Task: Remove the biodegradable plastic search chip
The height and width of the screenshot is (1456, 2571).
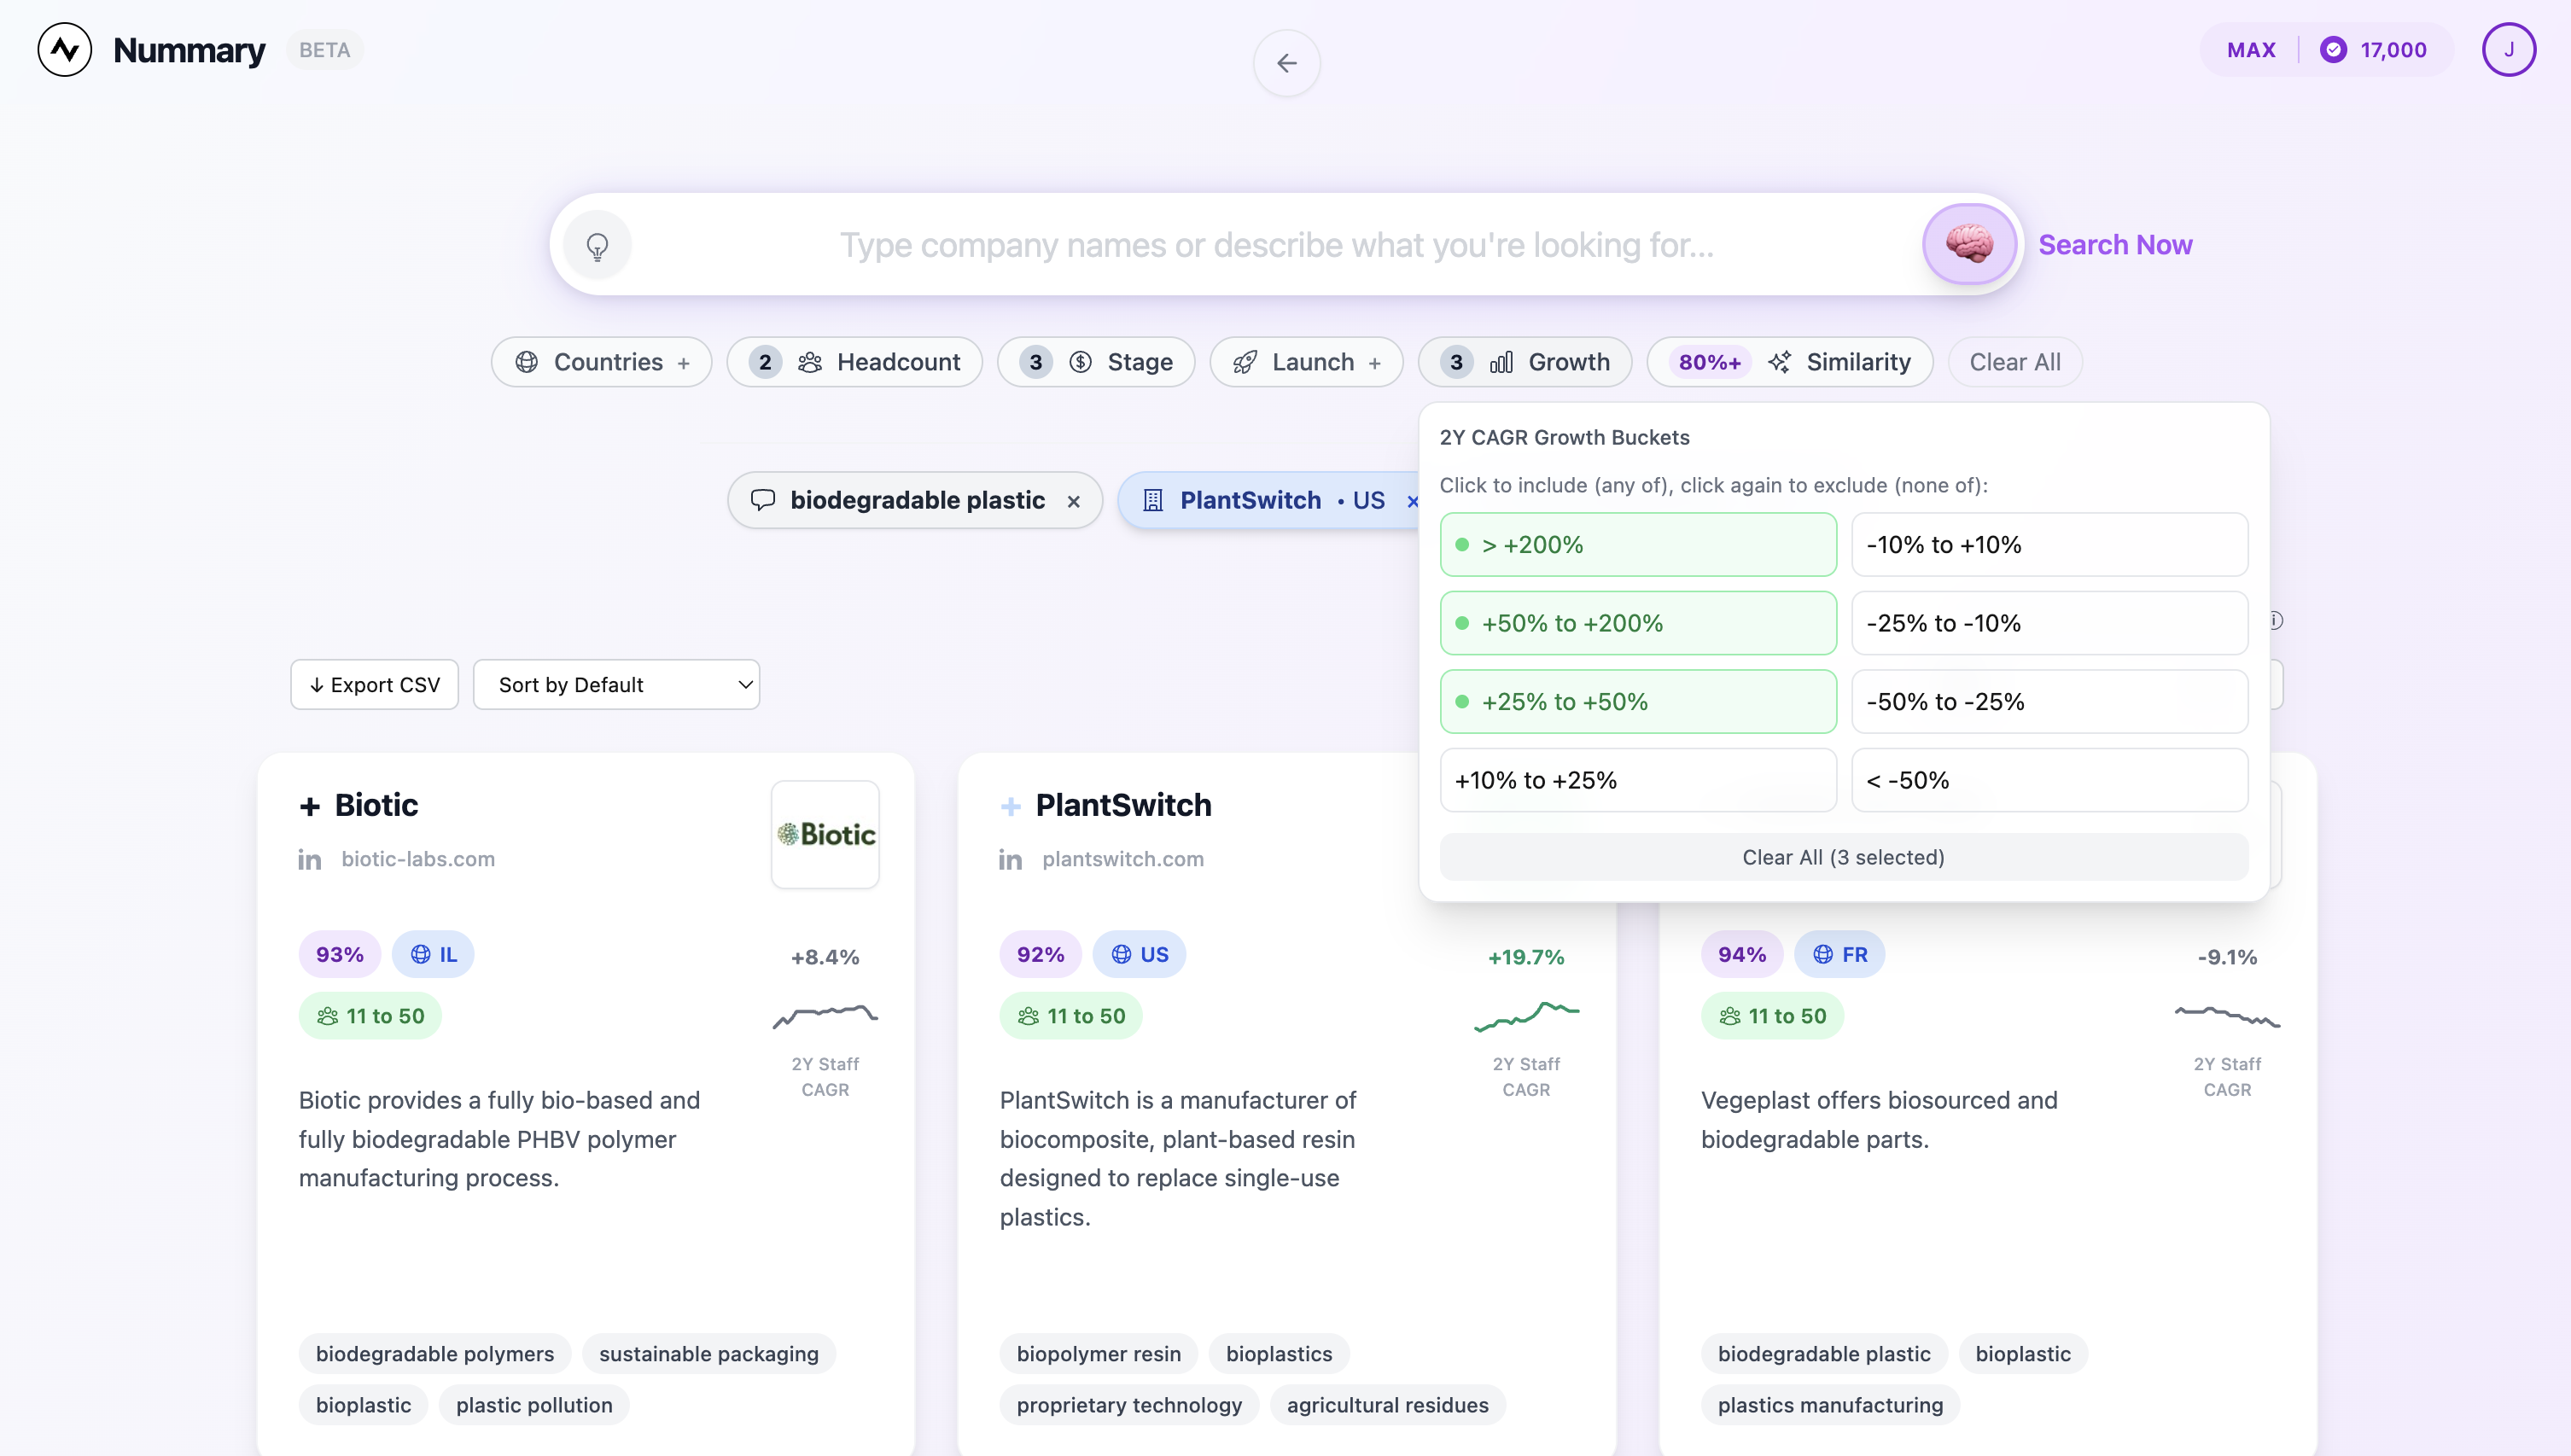Action: tap(1073, 501)
